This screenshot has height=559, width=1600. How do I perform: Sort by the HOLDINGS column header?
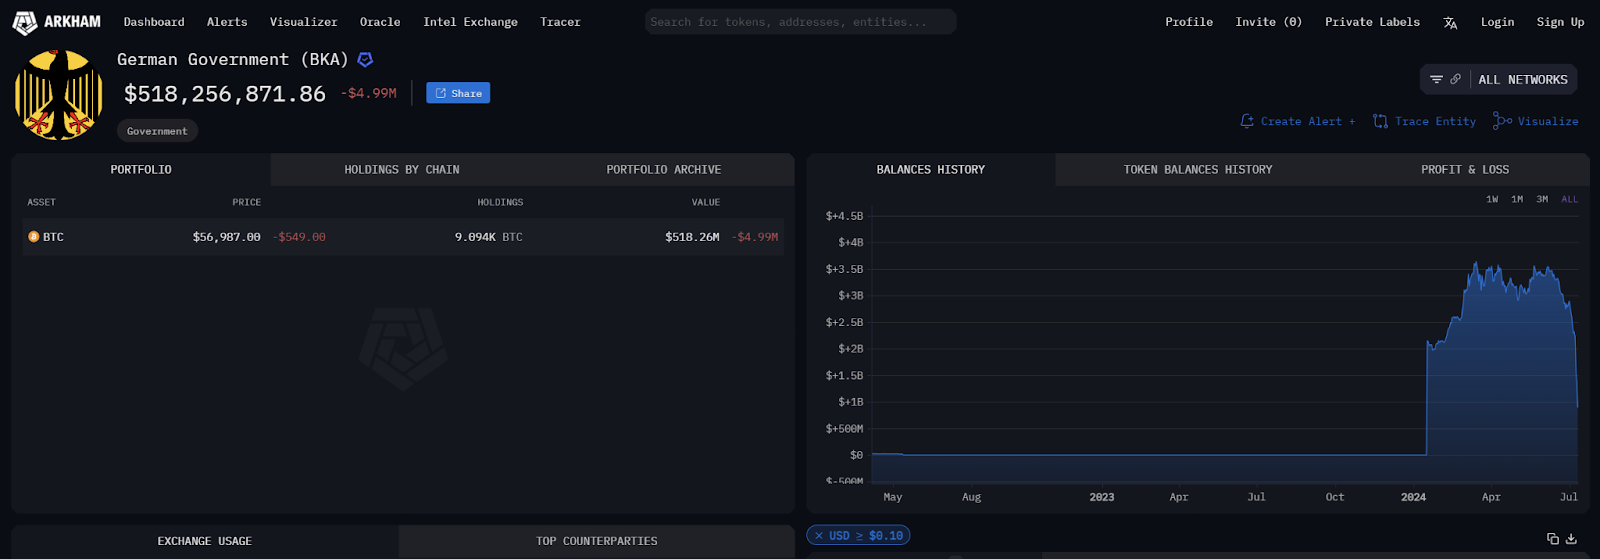[x=500, y=202]
